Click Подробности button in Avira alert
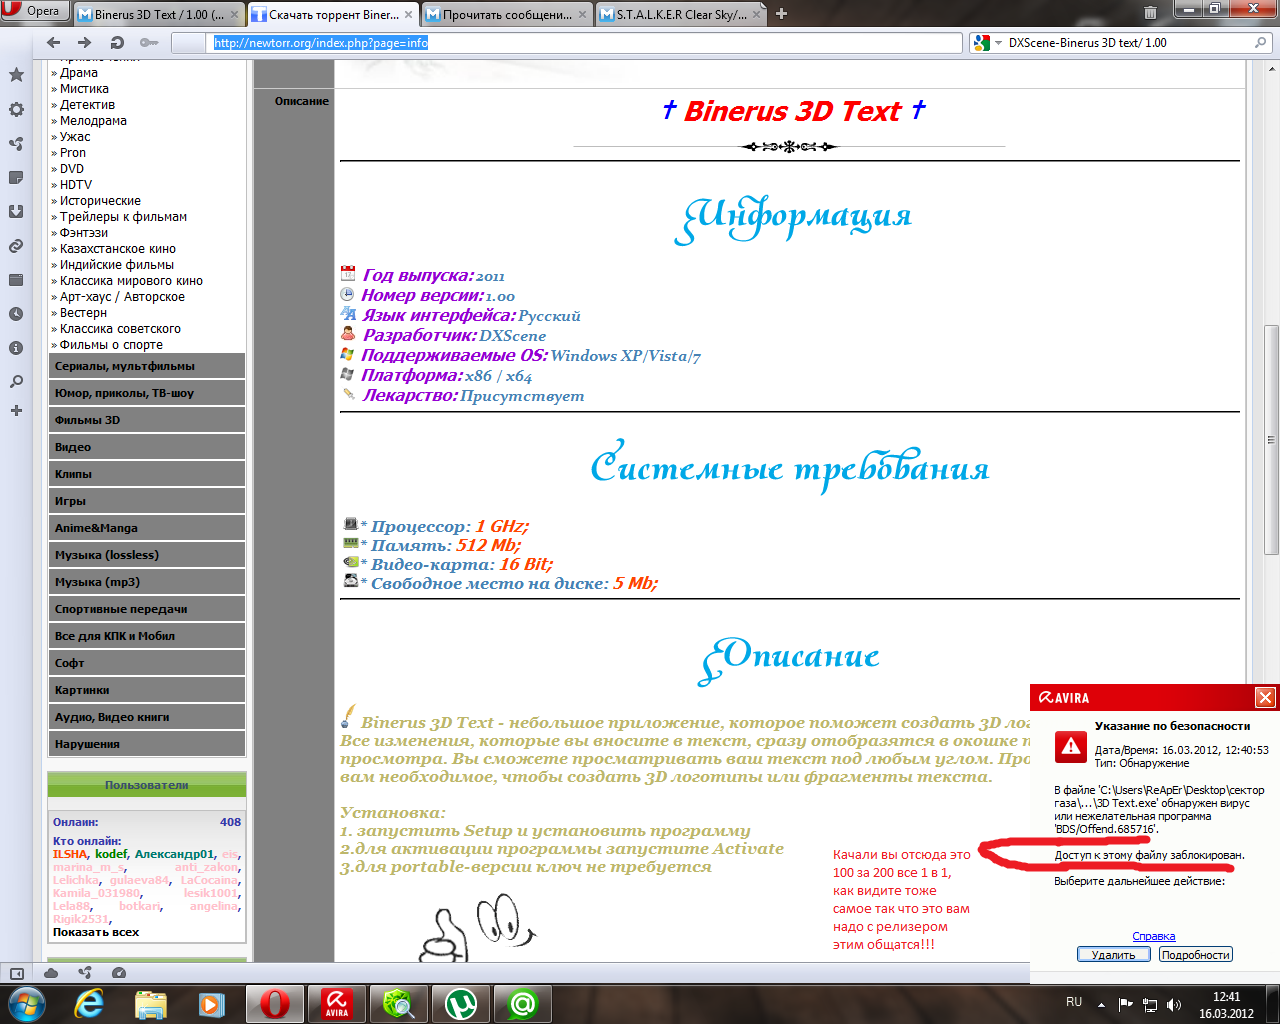Screen dimensions: 1280x1024 coord(1196,955)
